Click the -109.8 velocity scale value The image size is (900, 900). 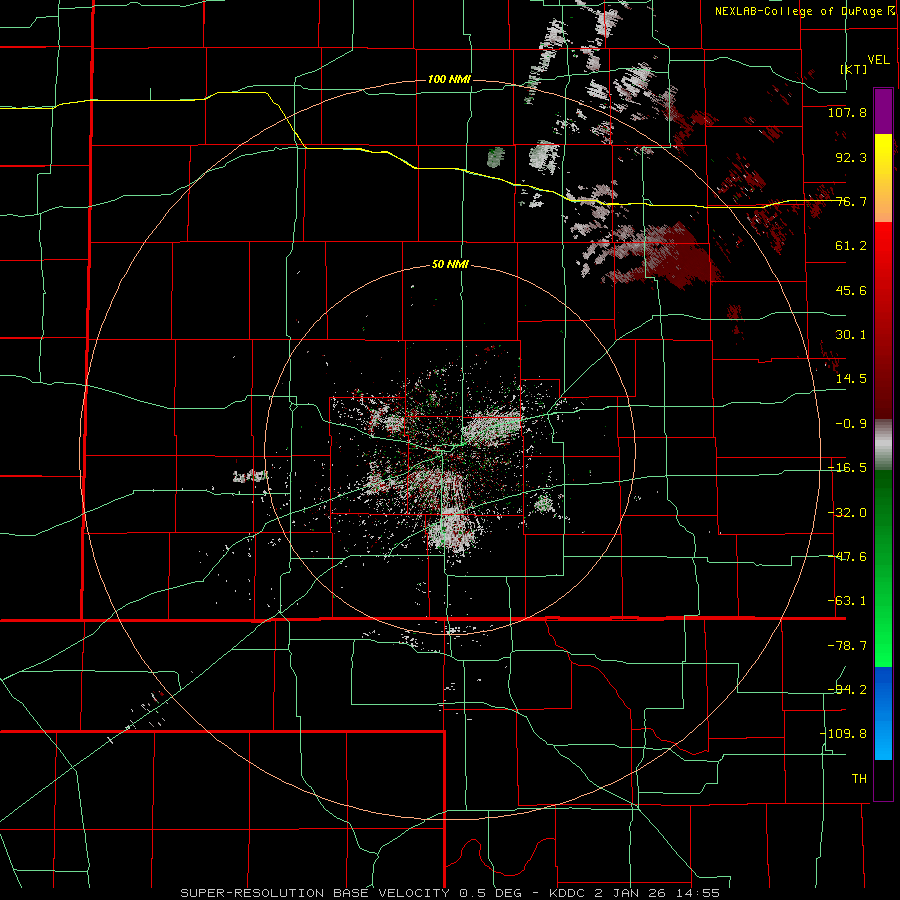pos(843,734)
